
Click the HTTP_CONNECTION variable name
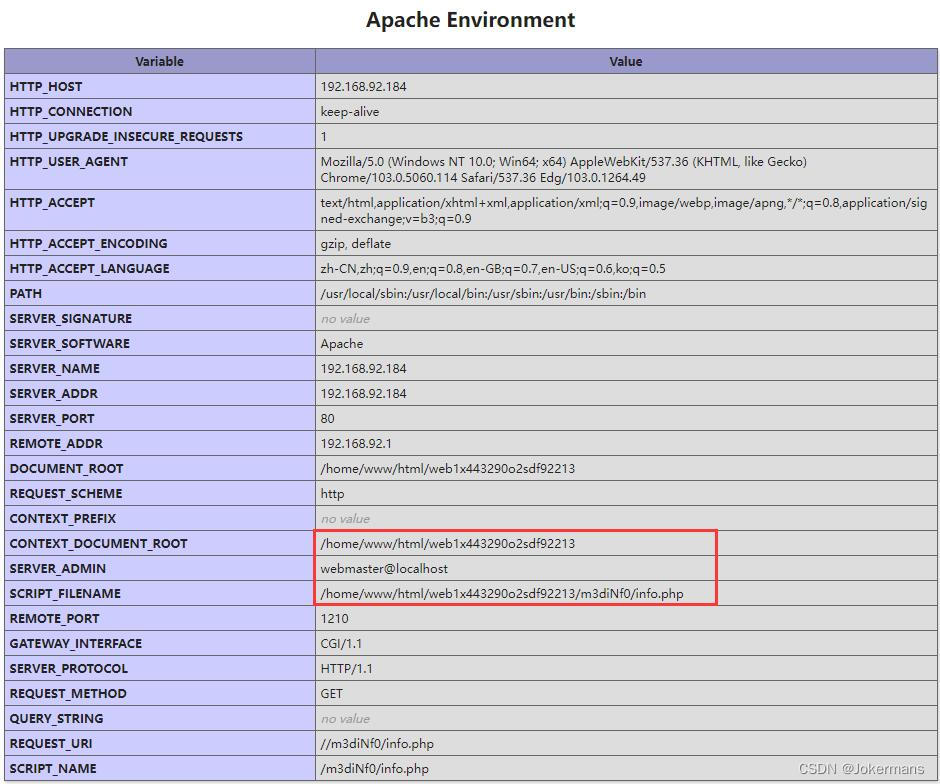point(71,112)
